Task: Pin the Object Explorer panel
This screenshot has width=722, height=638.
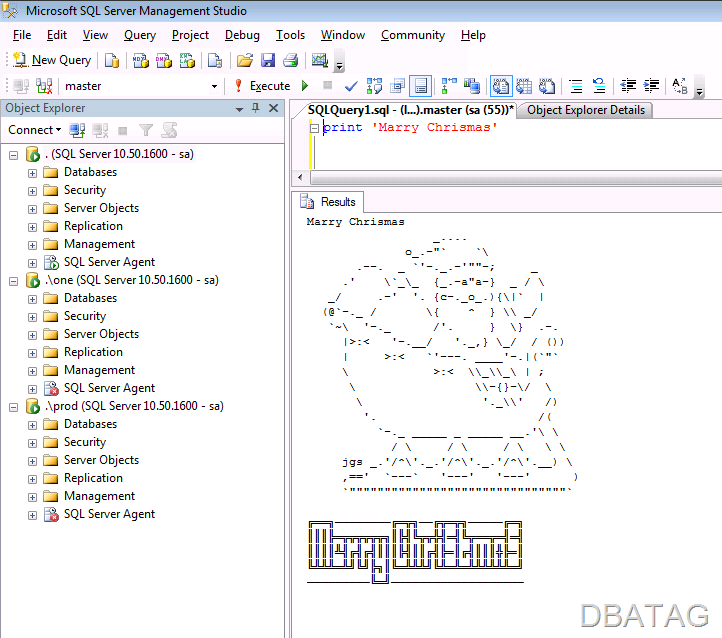Action: tap(256, 108)
